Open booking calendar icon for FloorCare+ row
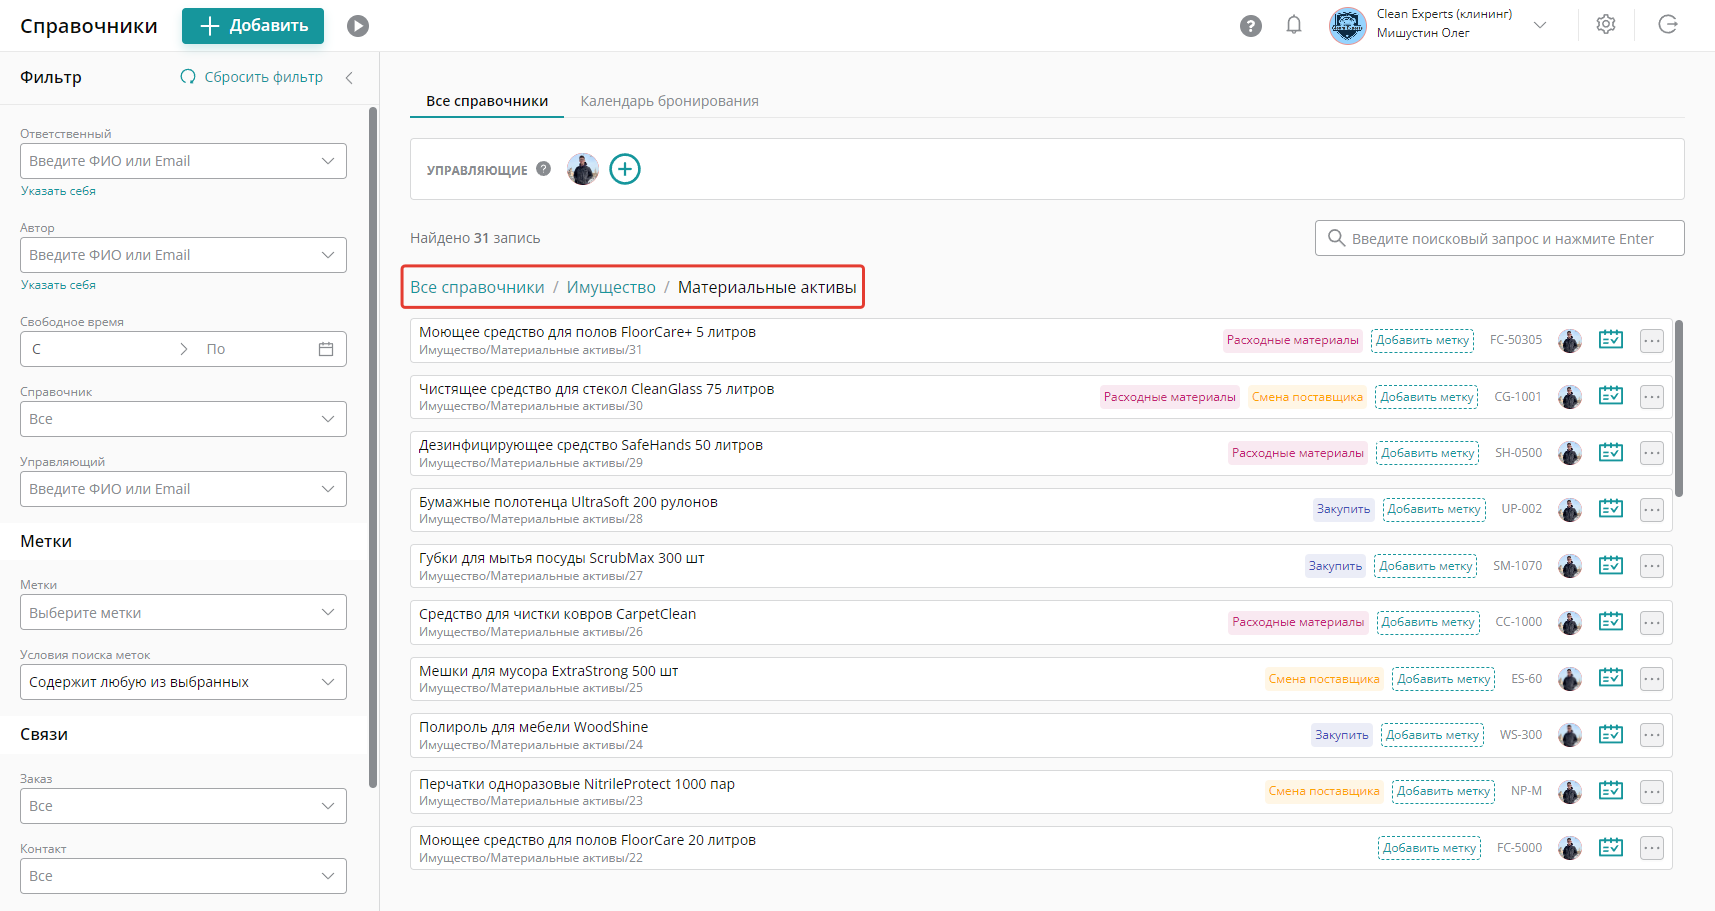 click(x=1610, y=340)
